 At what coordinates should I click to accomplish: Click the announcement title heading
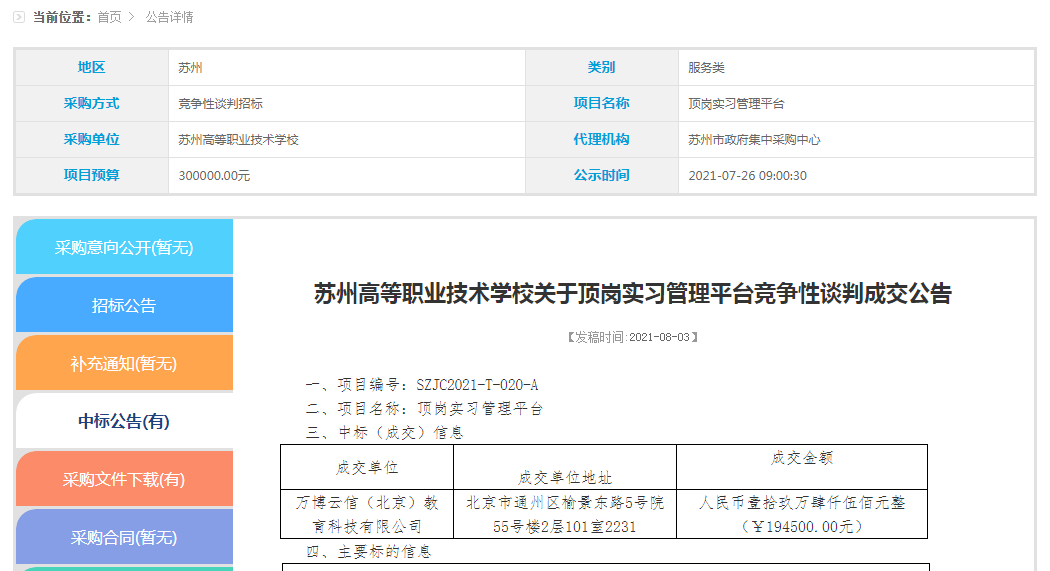[x=633, y=294]
